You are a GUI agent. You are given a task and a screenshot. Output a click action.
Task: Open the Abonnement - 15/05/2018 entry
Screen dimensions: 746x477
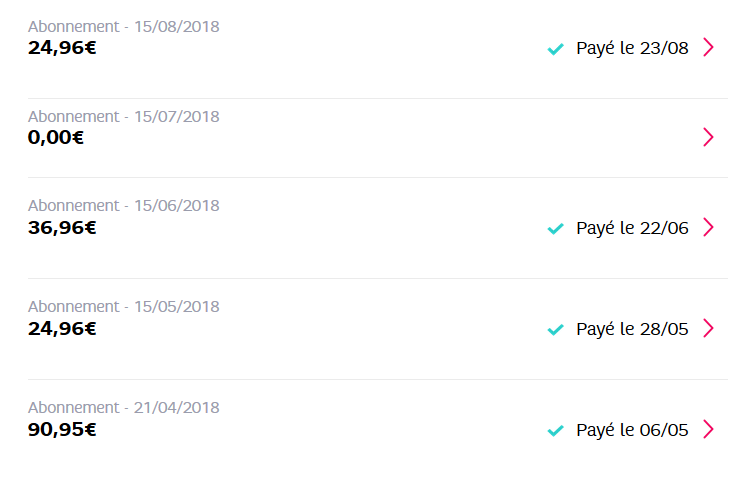pyautogui.click(x=123, y=307)
